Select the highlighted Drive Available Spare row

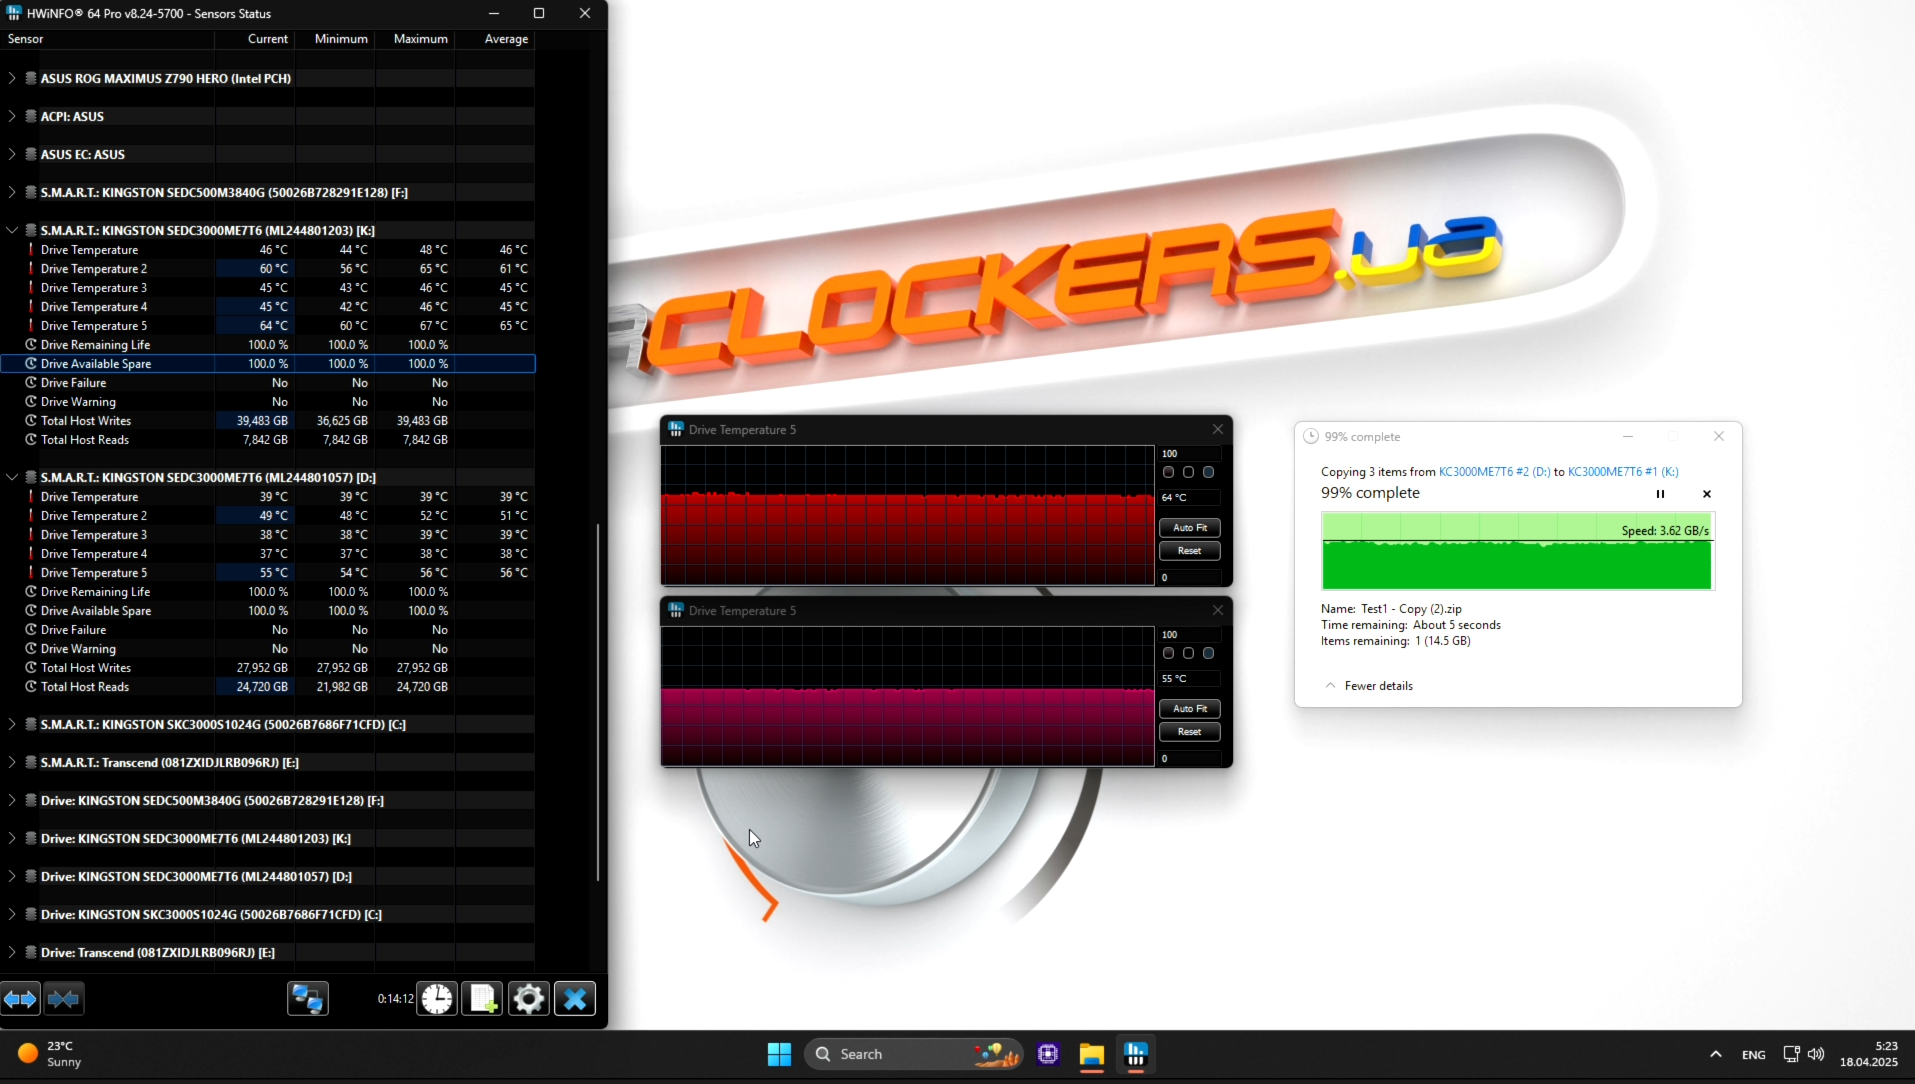(x=268, y=364)
